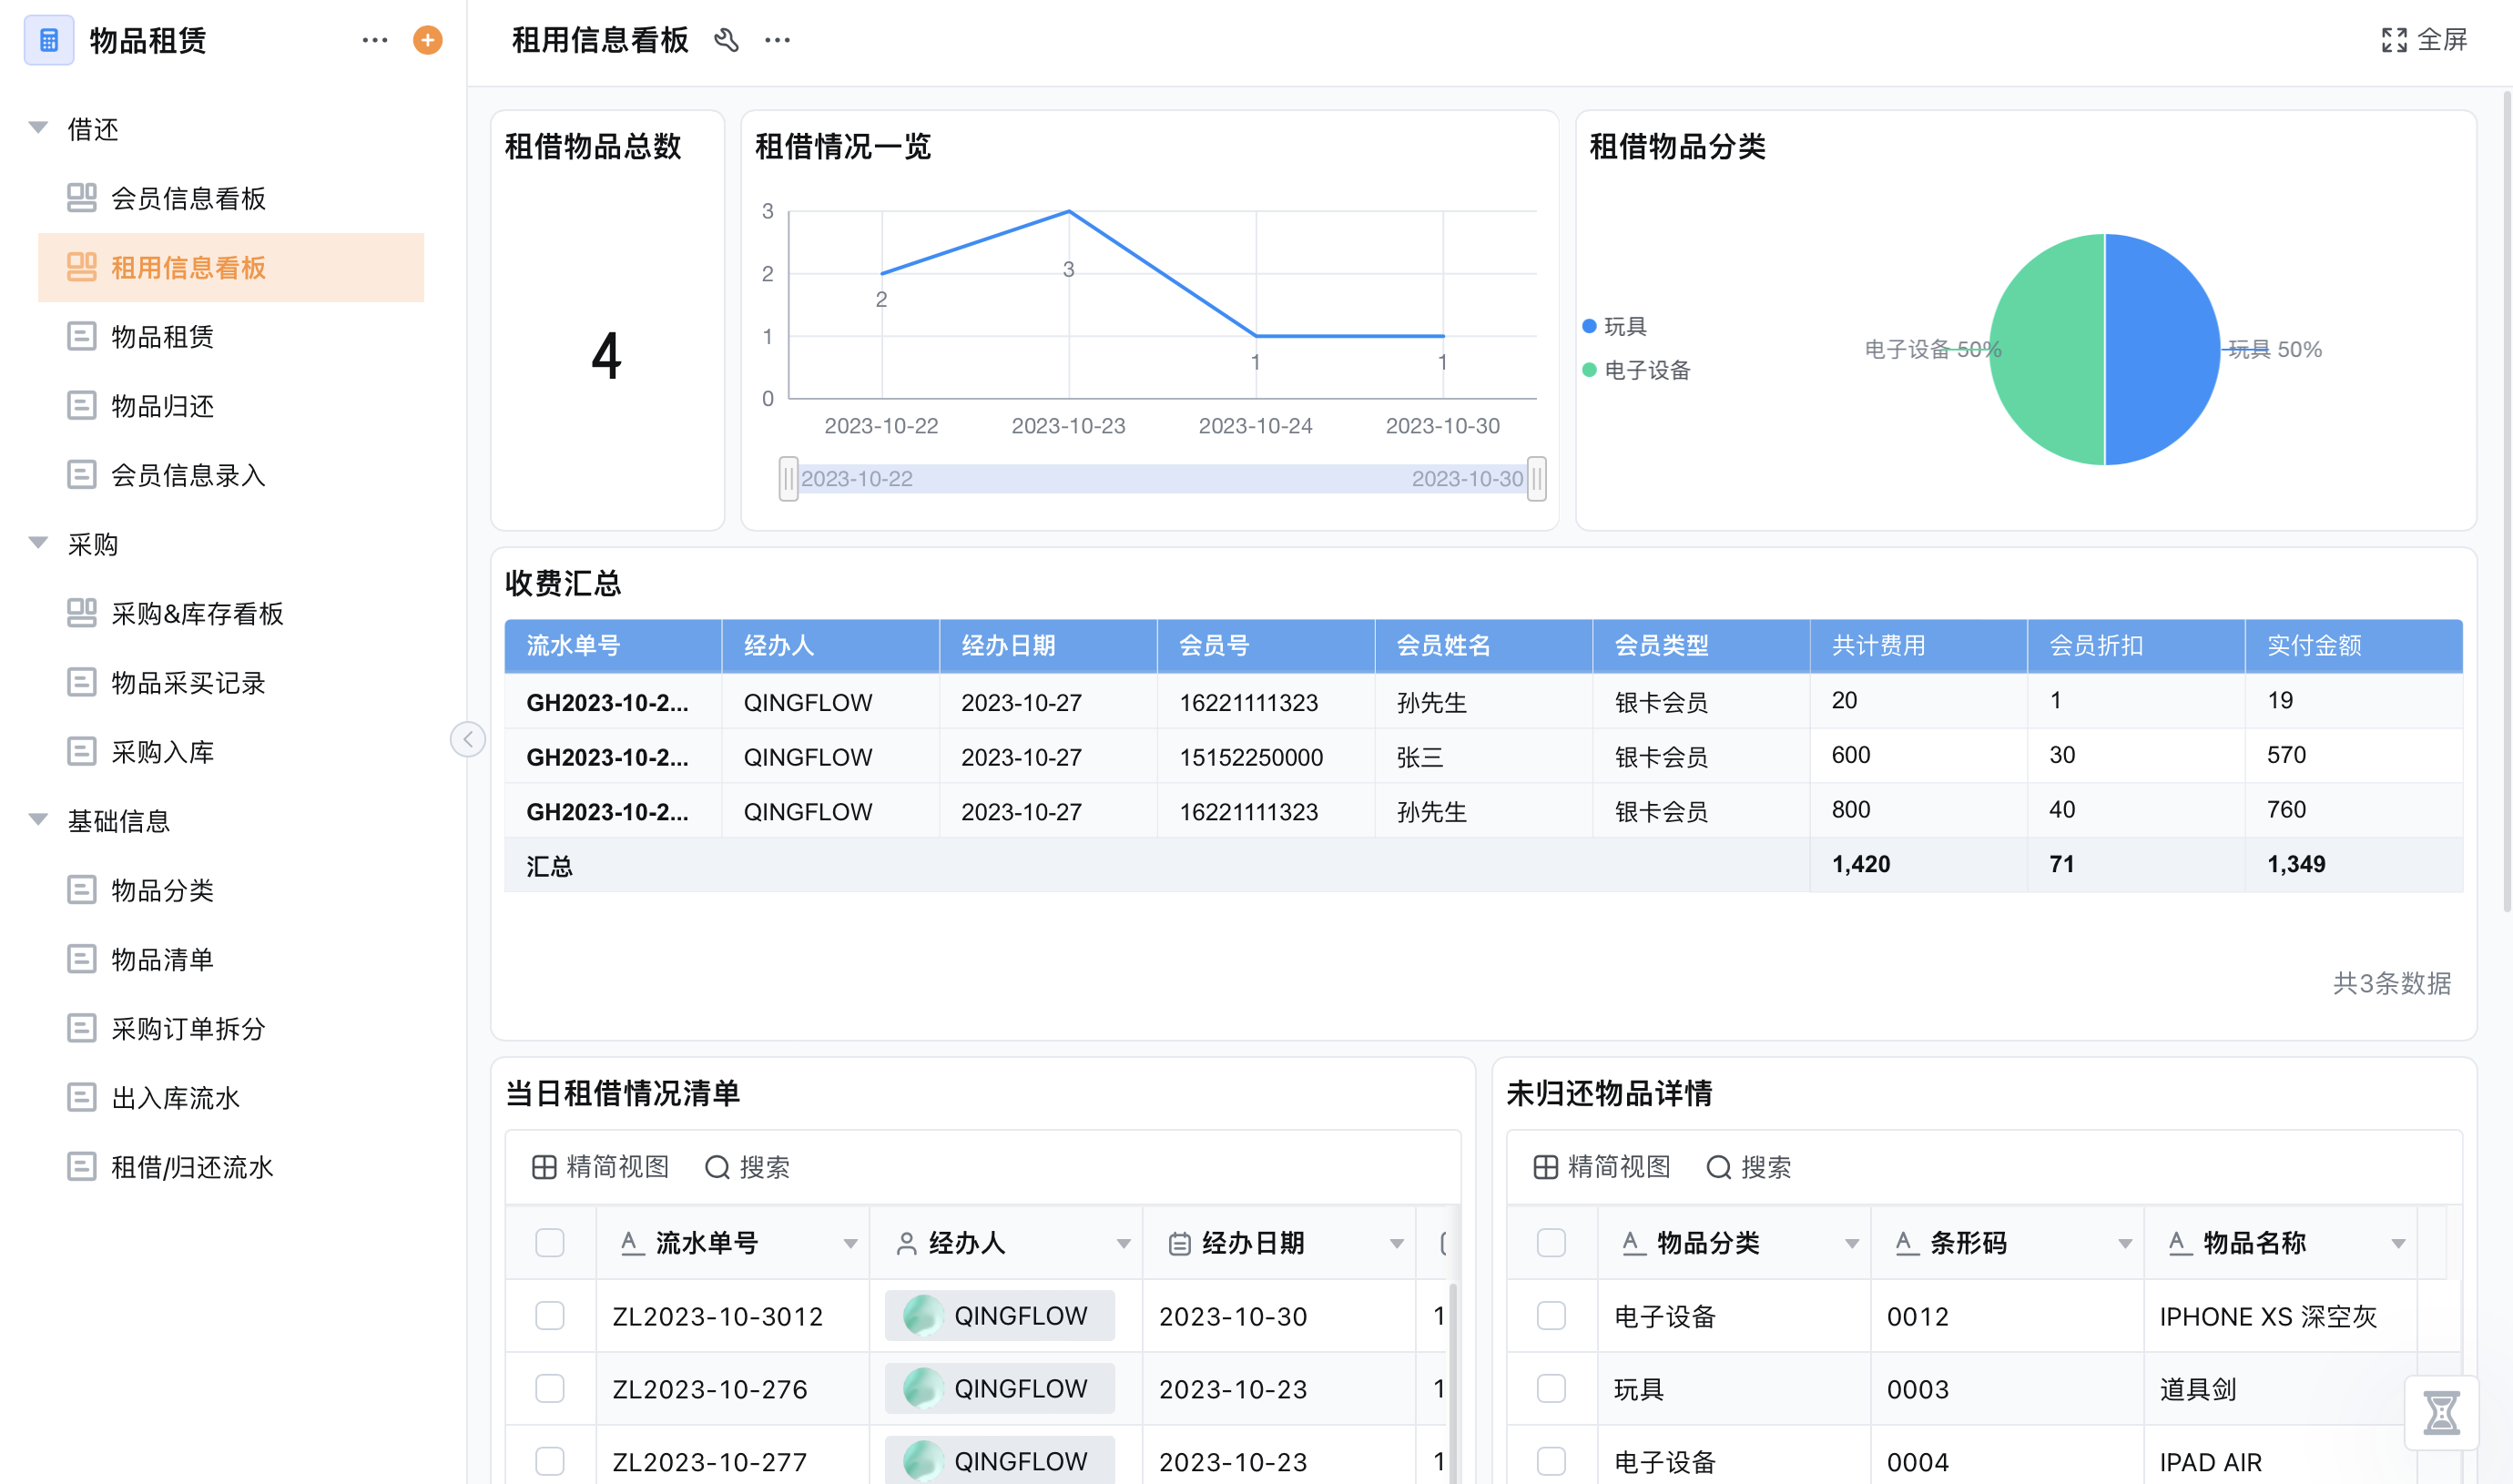The height and width of the screenshot is (1484, 2513).
Task: Click the 物品归还 form icon
Action: click(82, 405)
